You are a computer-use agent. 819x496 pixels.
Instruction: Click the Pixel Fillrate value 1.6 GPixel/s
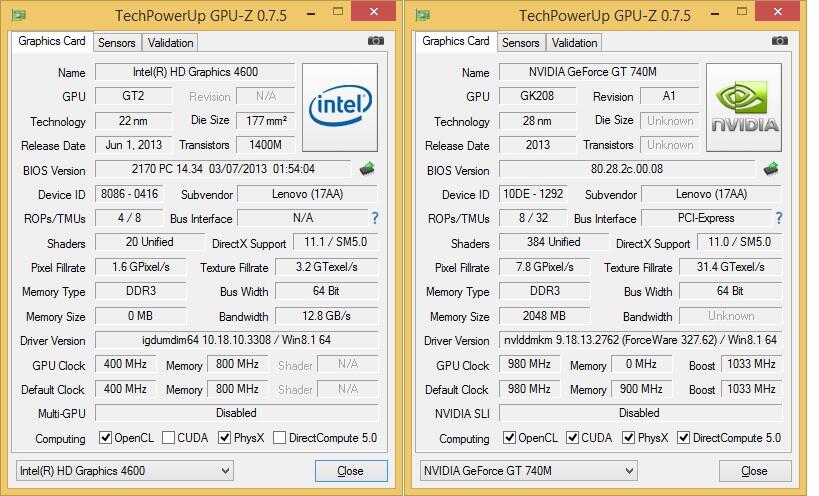pyautogui.click(x=141, y=267)
